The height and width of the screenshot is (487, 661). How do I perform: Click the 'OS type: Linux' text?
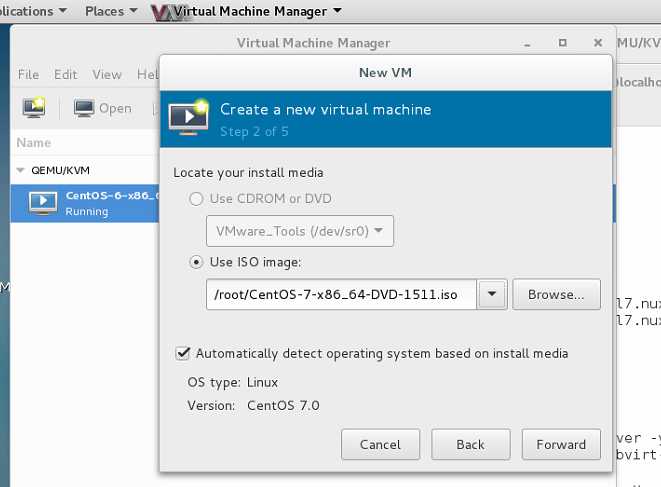pyautogui.click(x=233, y=382)
